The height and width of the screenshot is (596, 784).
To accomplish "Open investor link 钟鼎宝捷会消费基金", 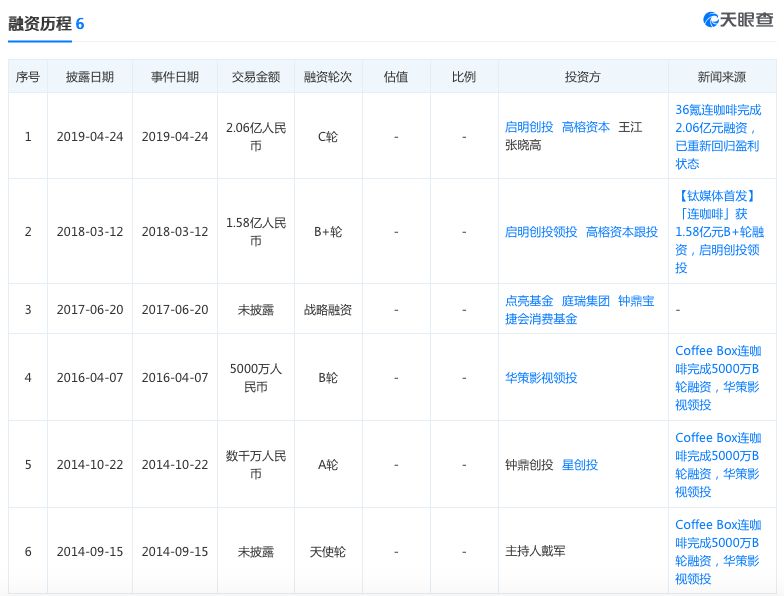I will click(580, 310).
